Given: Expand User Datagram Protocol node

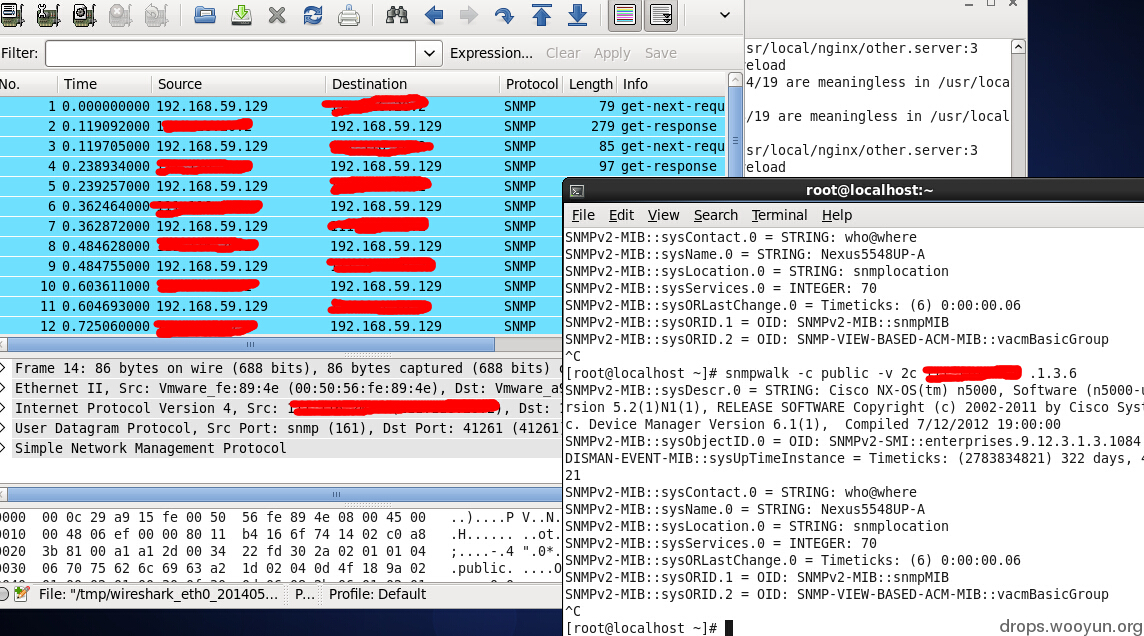Looking at the screenshot, I should 4,427.
